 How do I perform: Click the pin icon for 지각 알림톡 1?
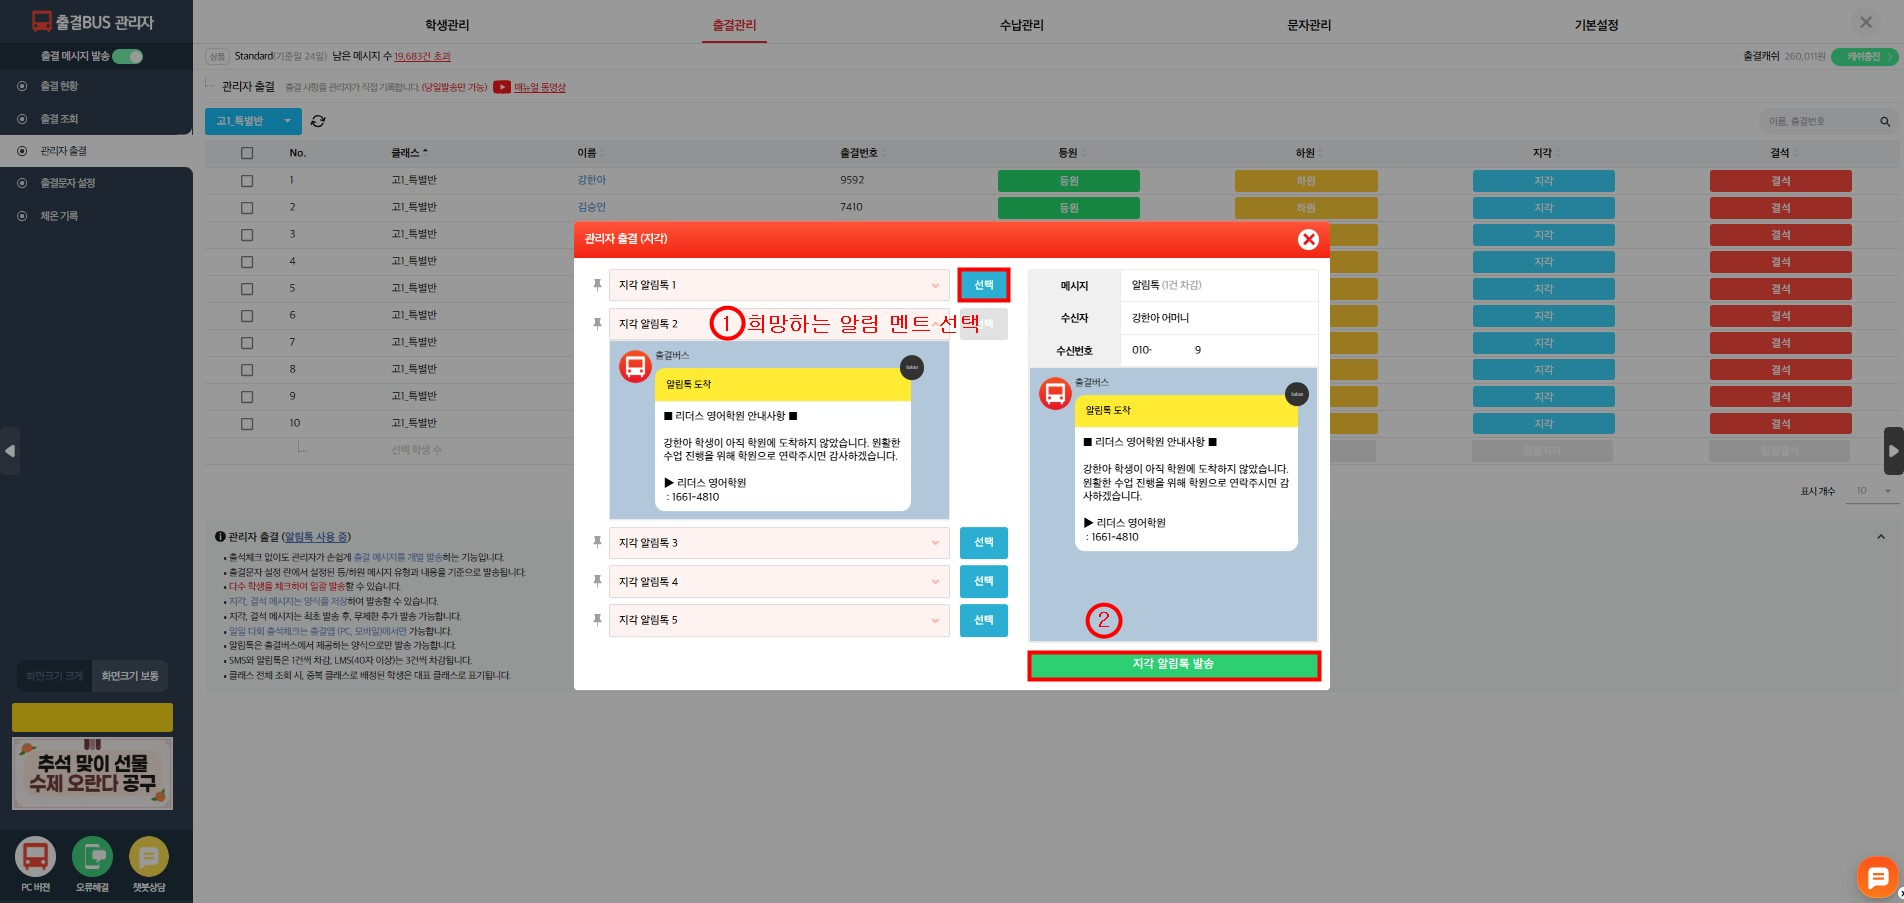[x=597, y=285]
